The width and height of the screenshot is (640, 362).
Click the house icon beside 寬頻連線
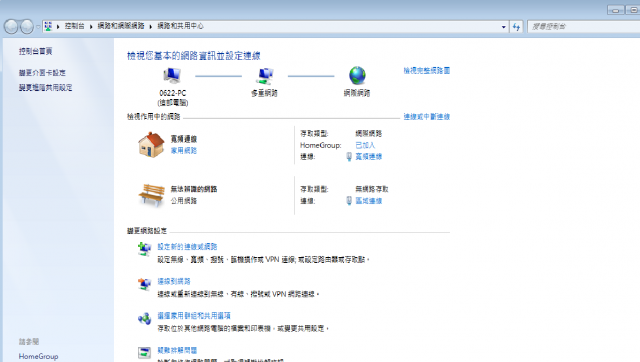151,144
